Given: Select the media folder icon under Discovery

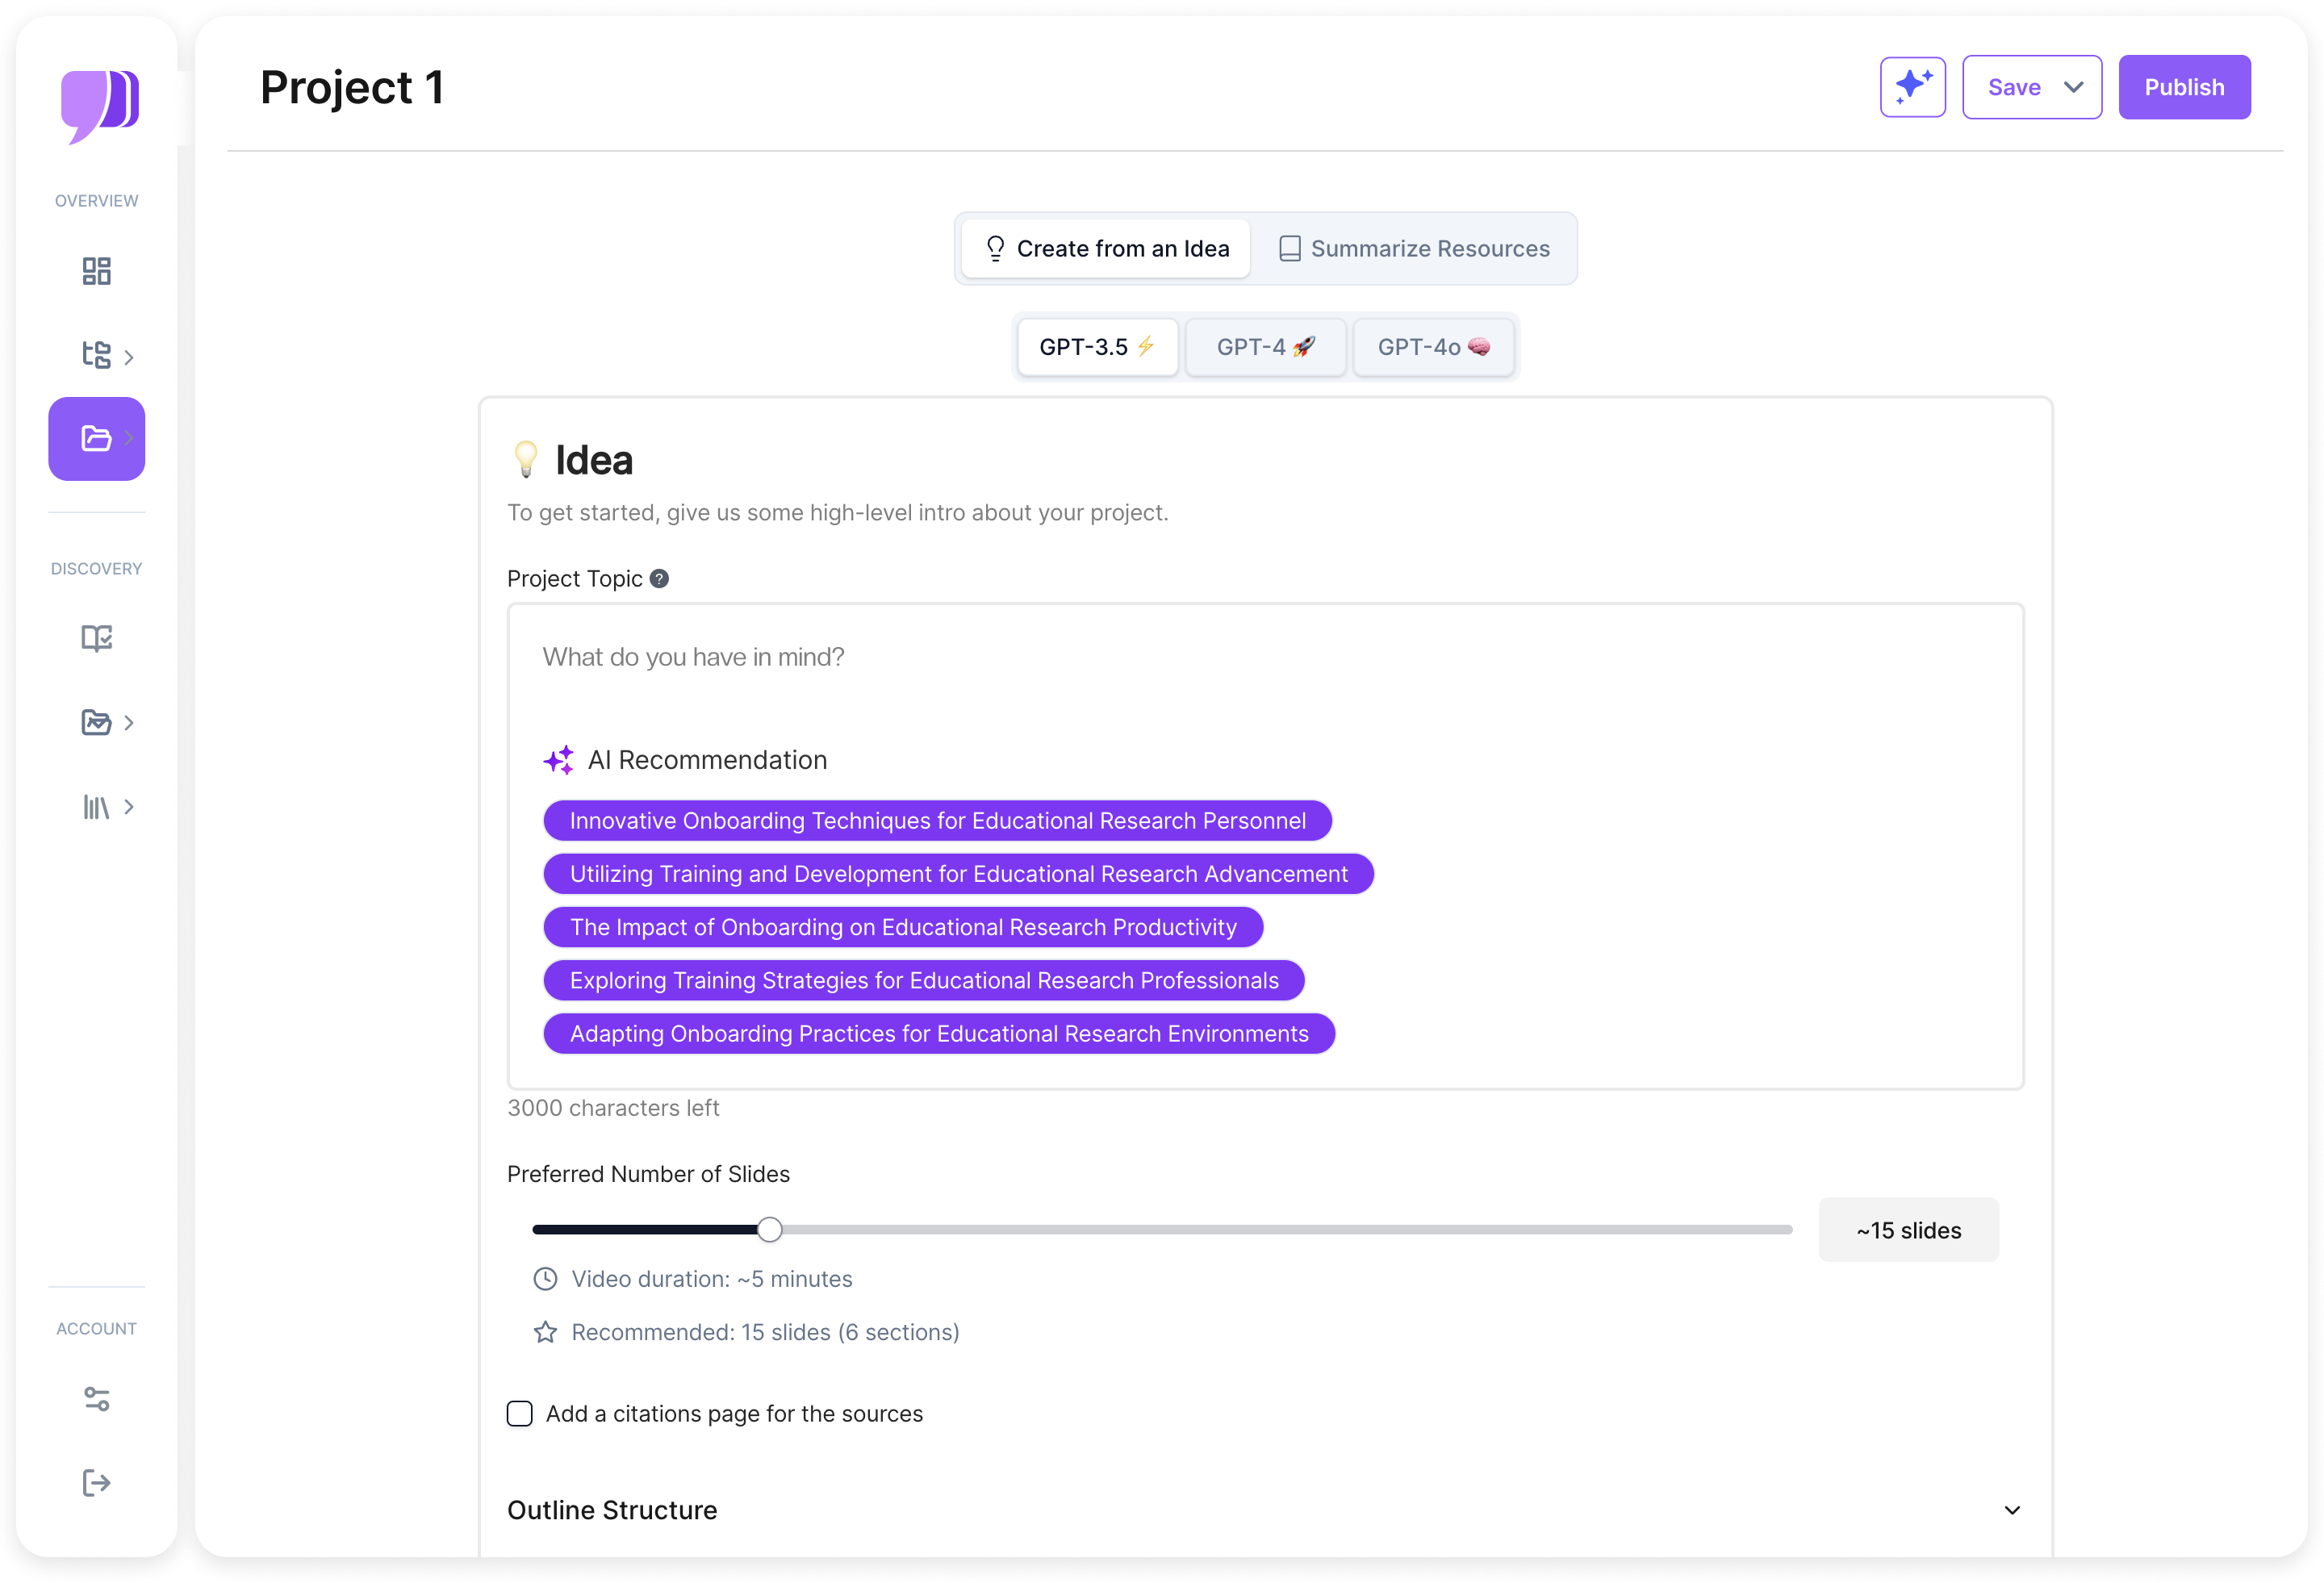Looking at the screenshot, I should [x=96, y=722].
